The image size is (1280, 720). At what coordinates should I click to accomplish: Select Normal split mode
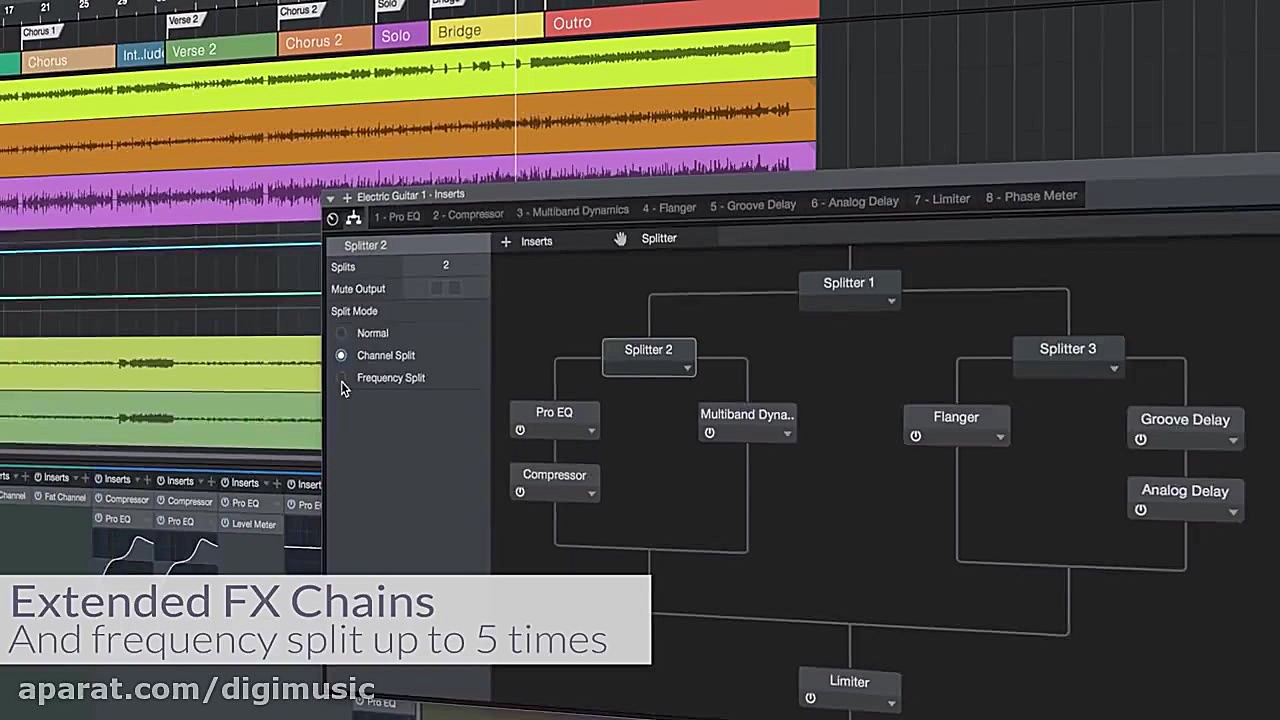pyautogui.click(x=341, y=333)
